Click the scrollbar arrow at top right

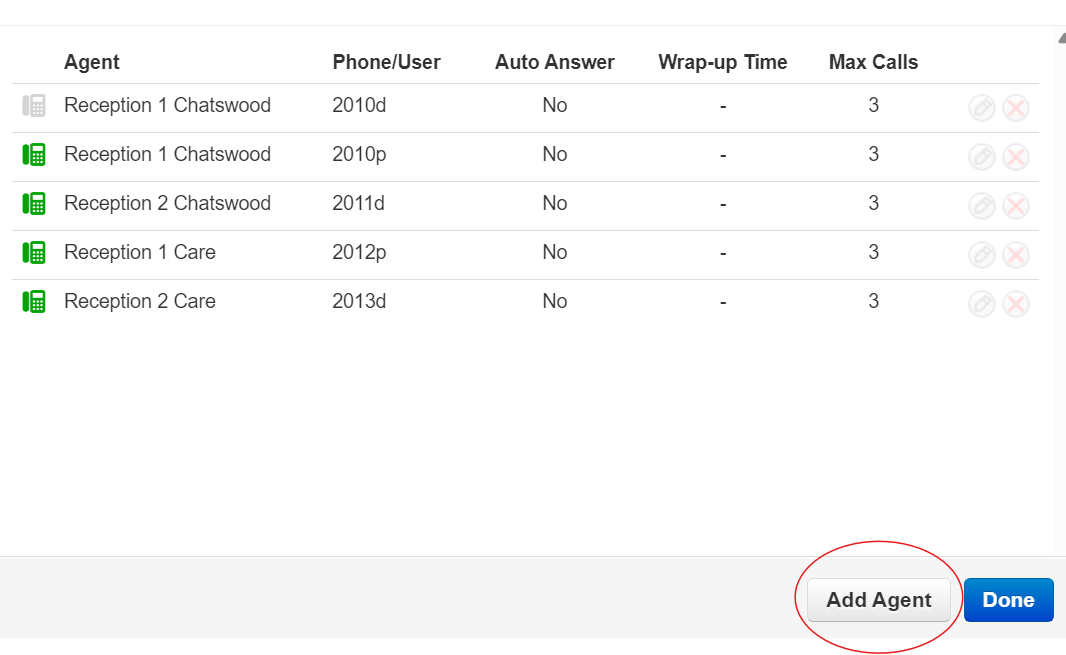1059,36
